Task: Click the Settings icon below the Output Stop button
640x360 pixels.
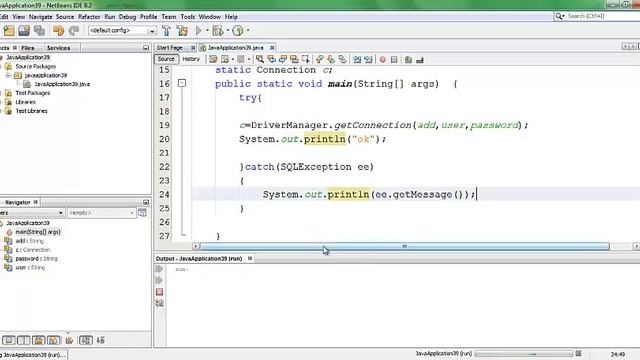Action: point(159,303)
